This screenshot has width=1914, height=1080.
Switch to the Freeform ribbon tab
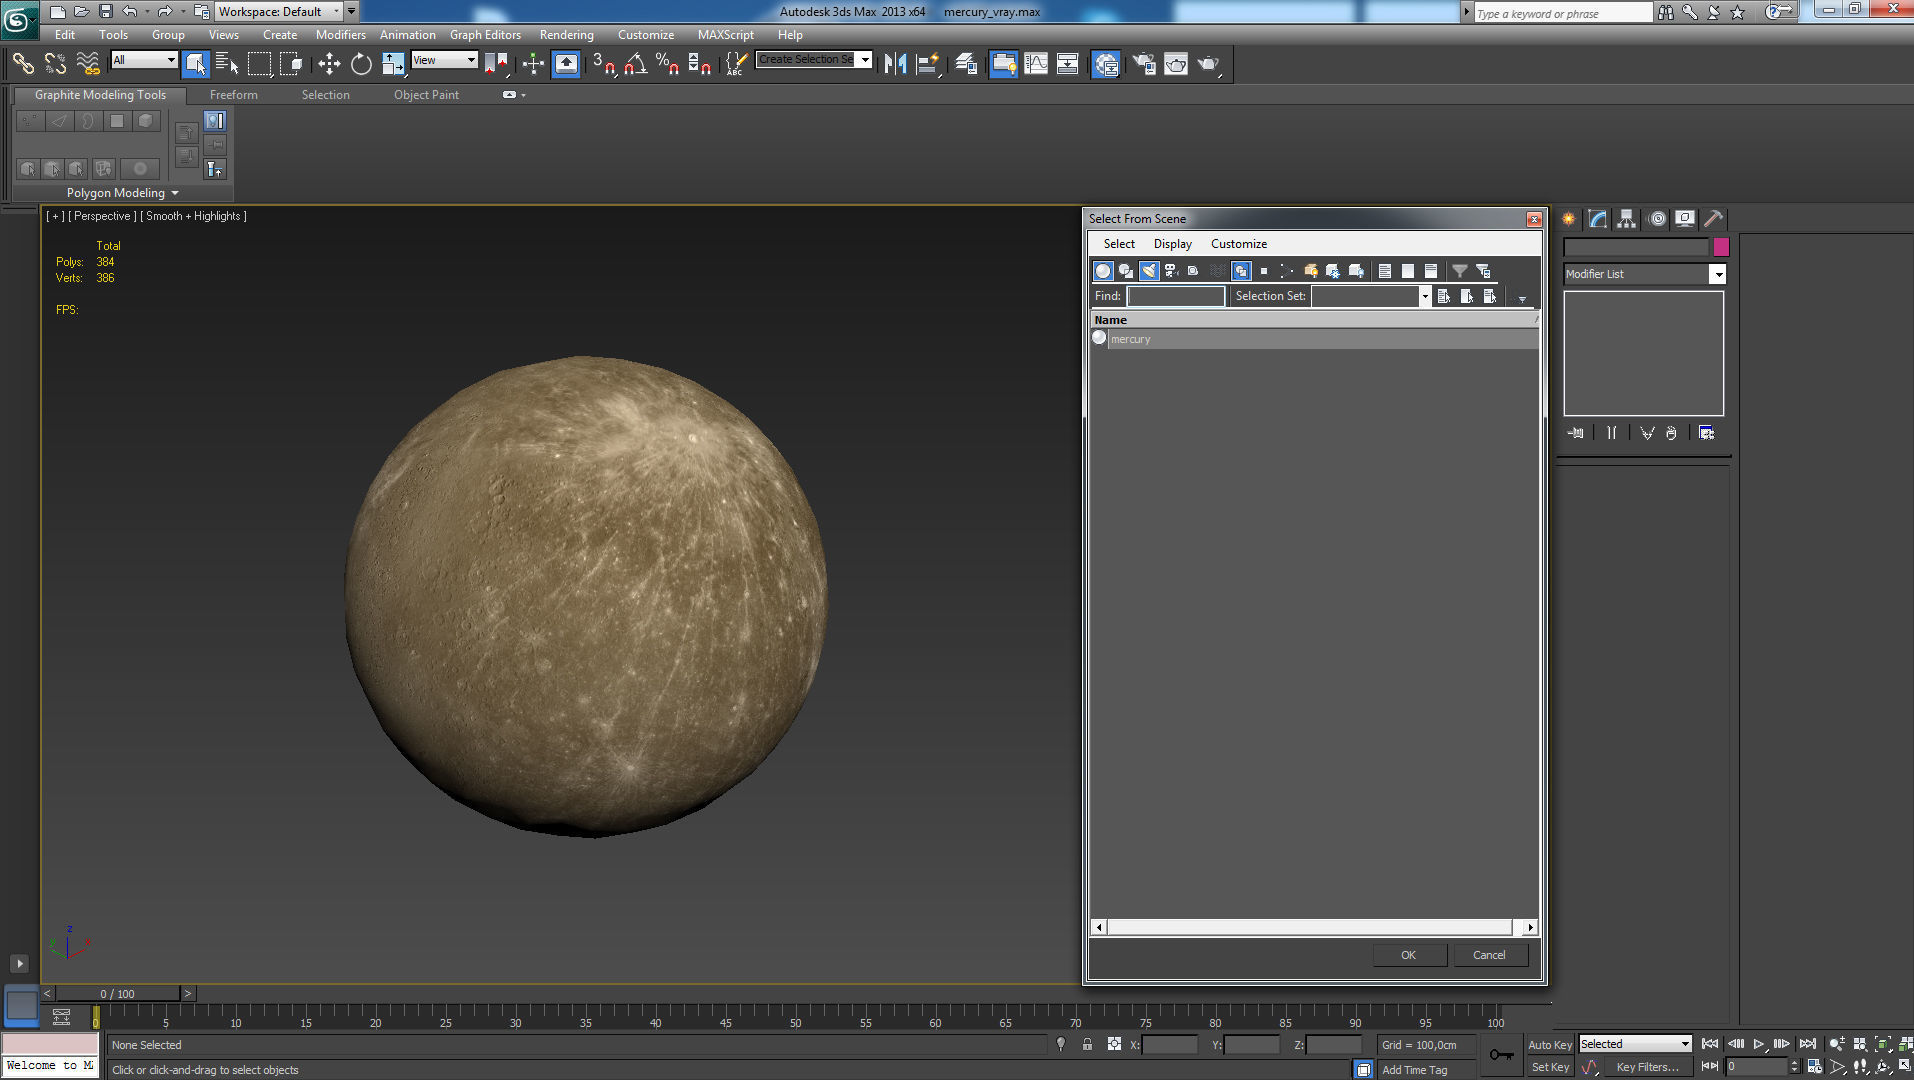tap(234, 95)
